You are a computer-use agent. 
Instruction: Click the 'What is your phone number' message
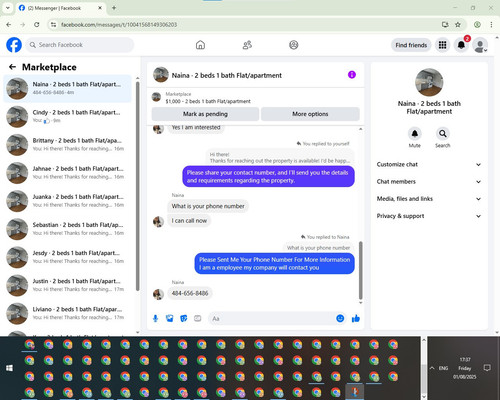tap(208, 206)
